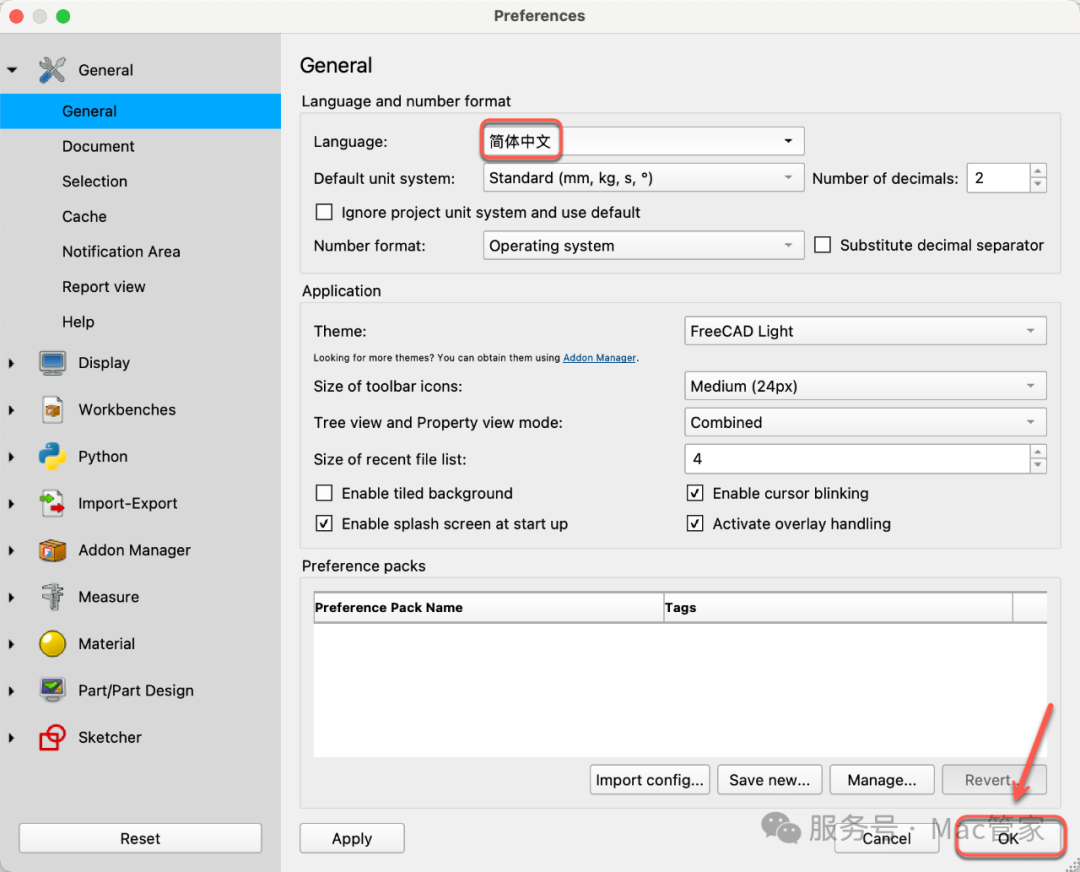
Task: Click the Import-Export icon
Action: coord(52,504)
